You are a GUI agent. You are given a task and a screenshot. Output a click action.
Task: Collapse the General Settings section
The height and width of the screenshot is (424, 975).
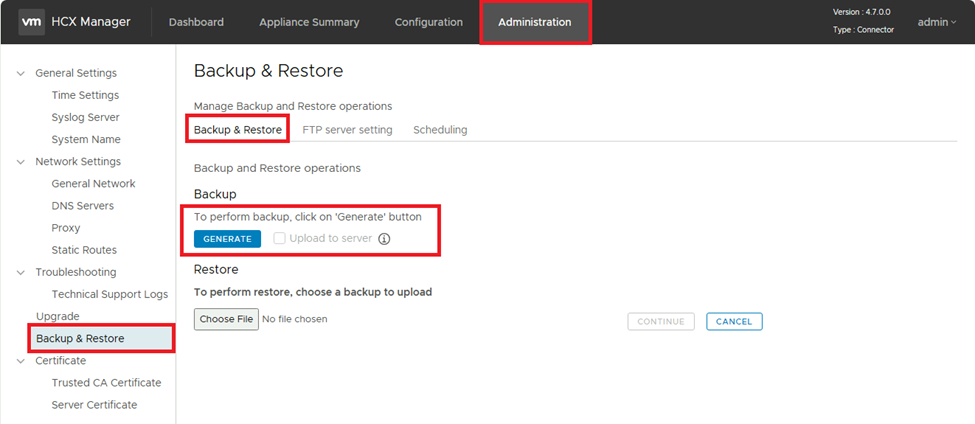tap(21, 73)
